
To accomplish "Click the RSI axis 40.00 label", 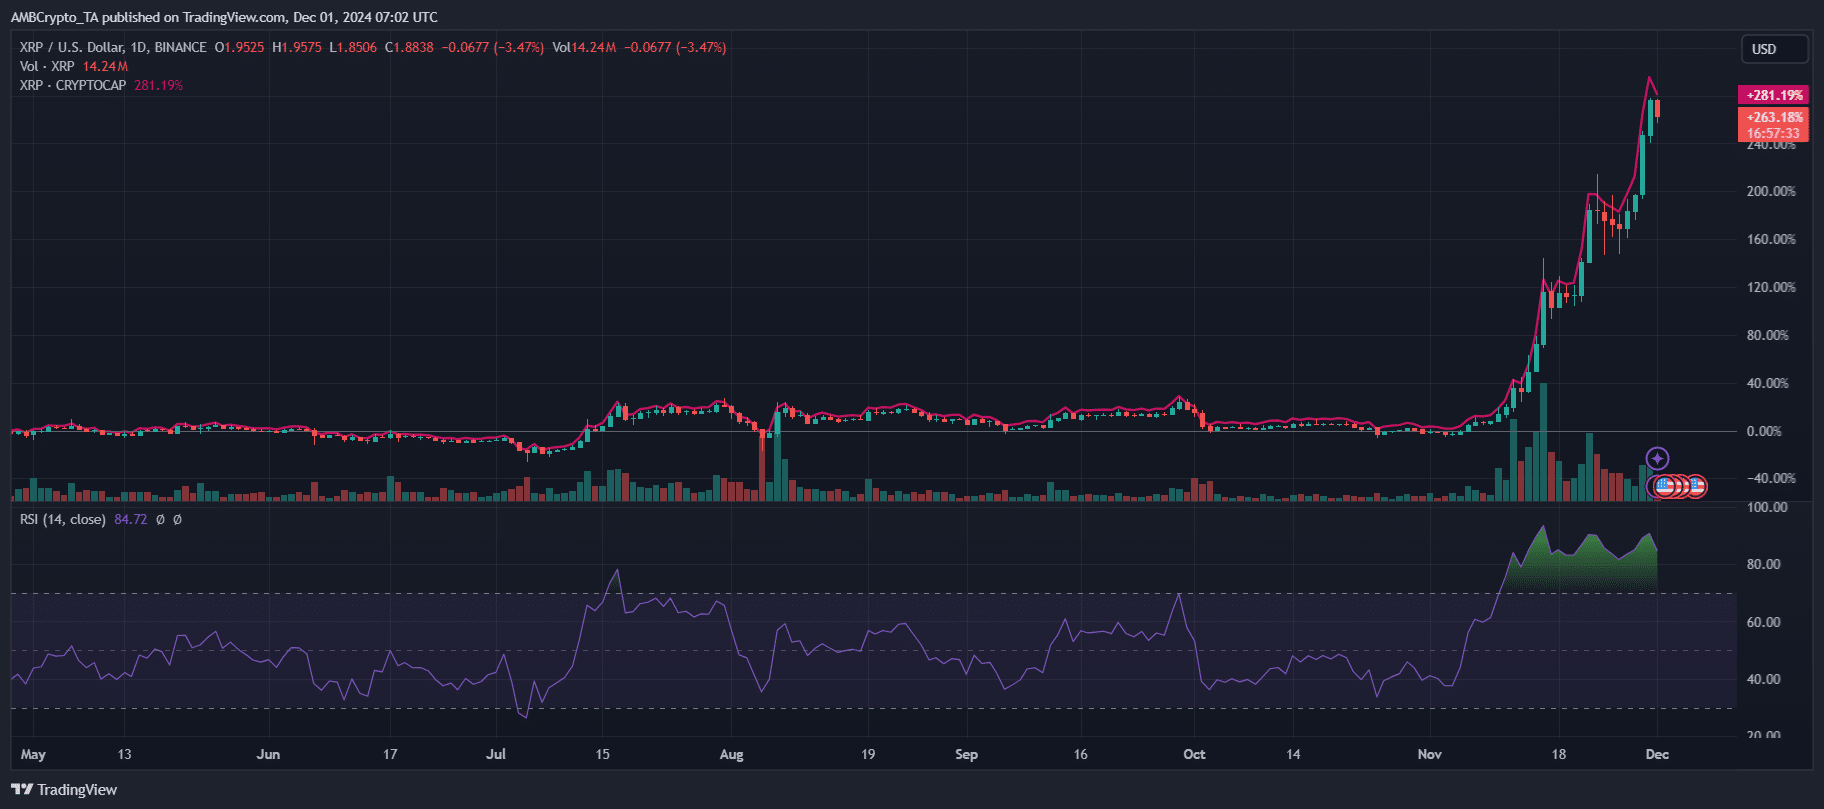I will click(x=1763, y=679).
